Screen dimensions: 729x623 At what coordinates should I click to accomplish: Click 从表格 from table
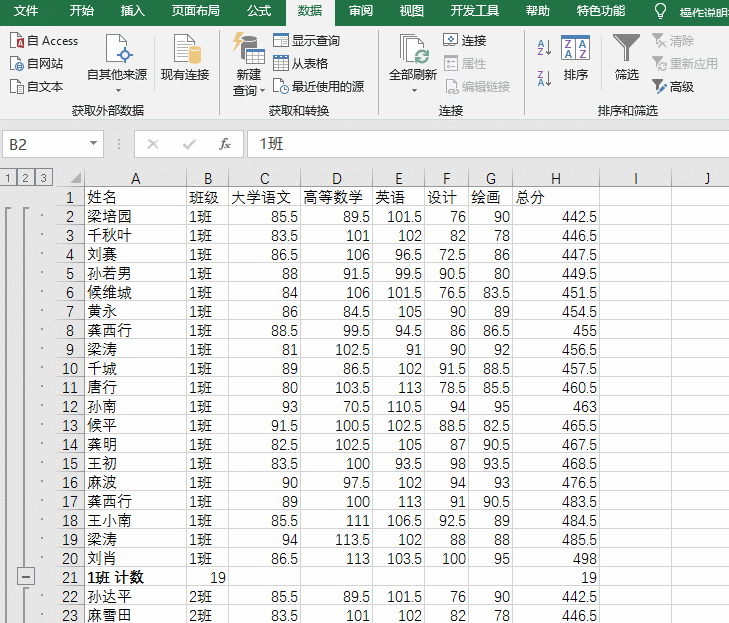pos(300,64)
